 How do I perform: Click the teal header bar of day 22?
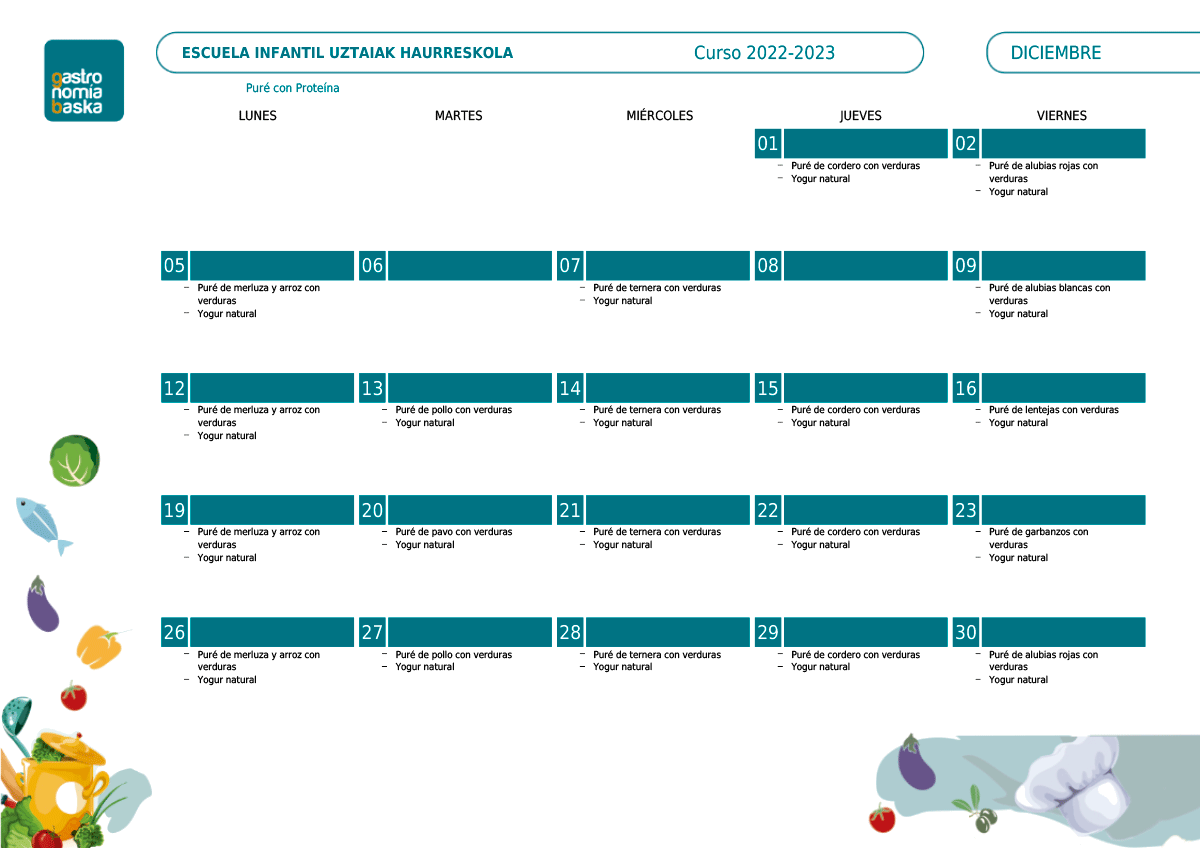coord(866,510)
